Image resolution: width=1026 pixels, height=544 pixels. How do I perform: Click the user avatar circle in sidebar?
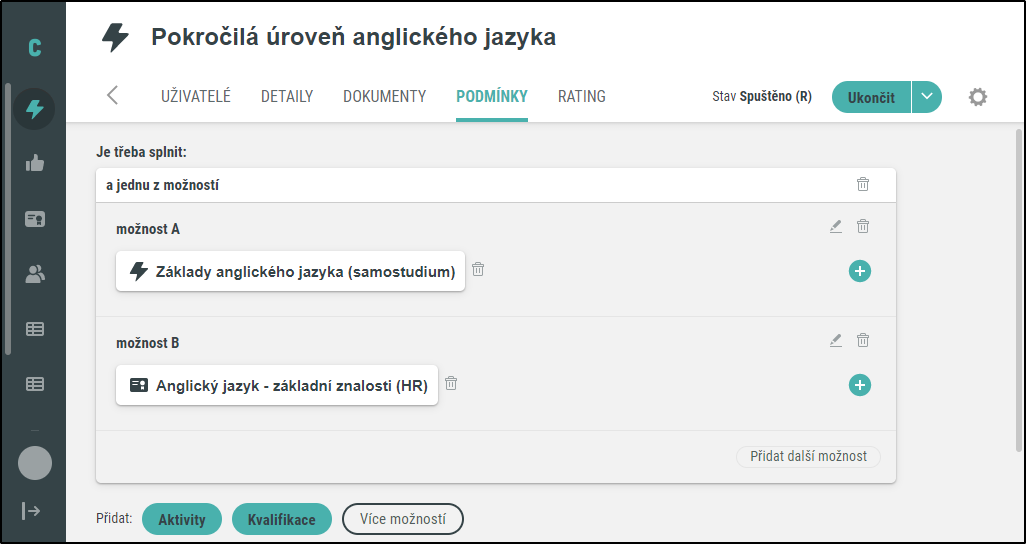pos(35,463)
